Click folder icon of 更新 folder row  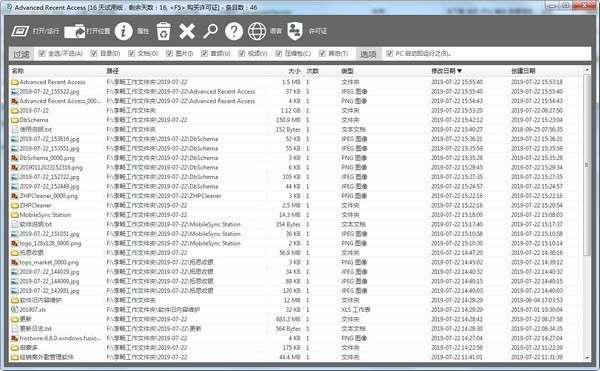click(15, 319)
